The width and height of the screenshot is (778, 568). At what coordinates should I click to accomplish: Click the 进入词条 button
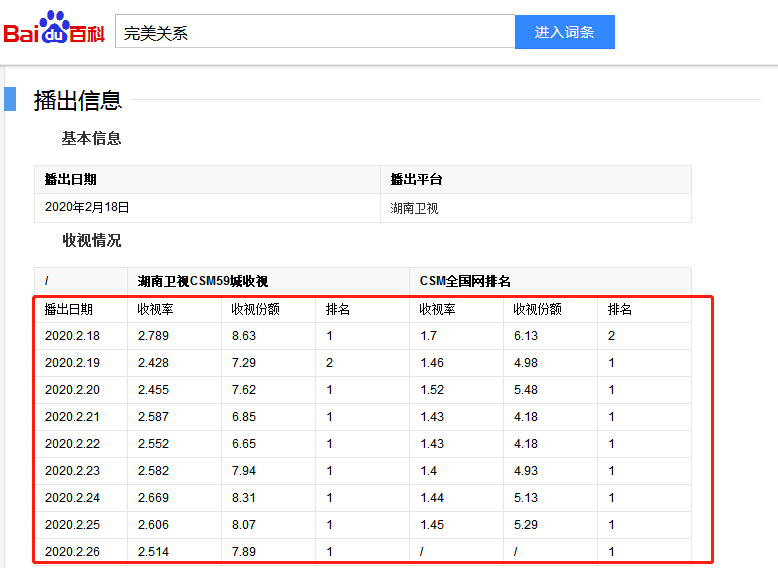(x=565, y=32)
